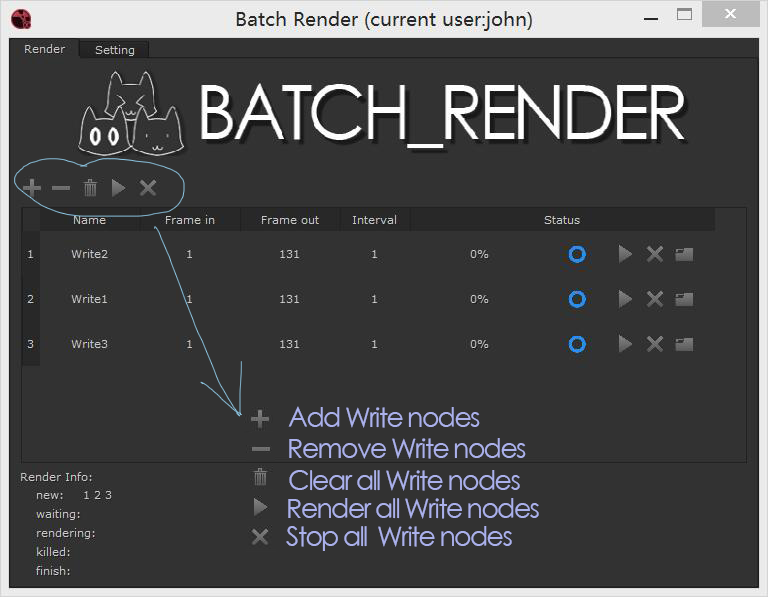Start rendering the Write3 row
Viewport: 768px width, 597px height.
click(x=625, y=344)
